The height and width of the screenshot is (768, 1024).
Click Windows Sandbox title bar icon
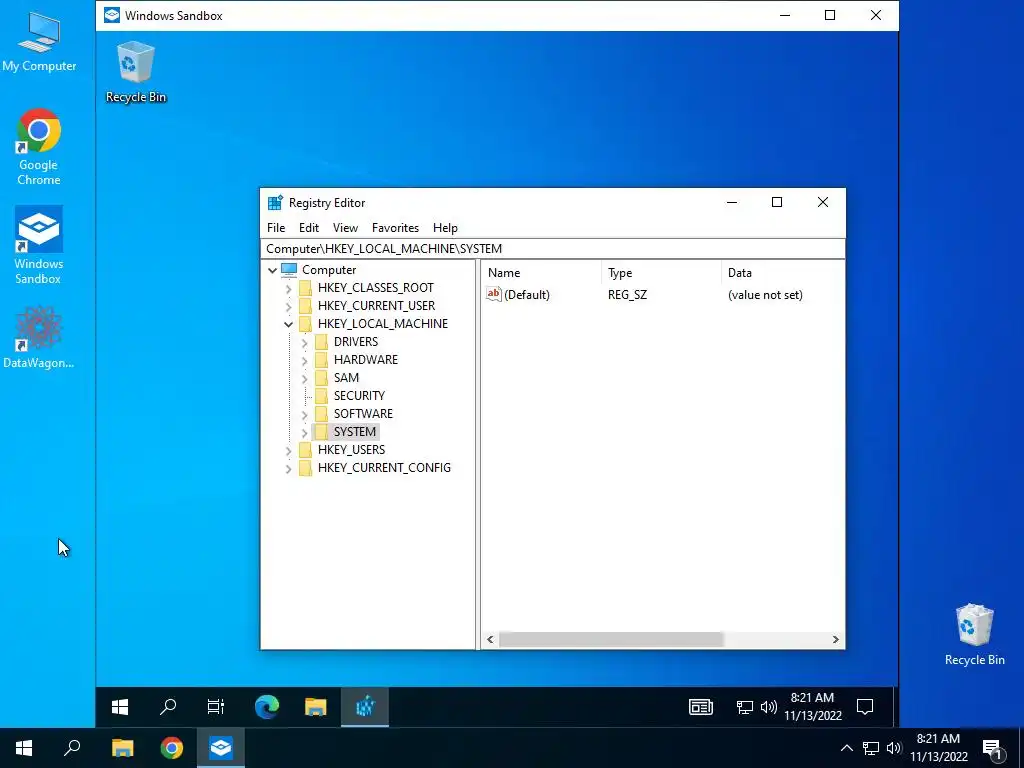[x=112, y=15]
